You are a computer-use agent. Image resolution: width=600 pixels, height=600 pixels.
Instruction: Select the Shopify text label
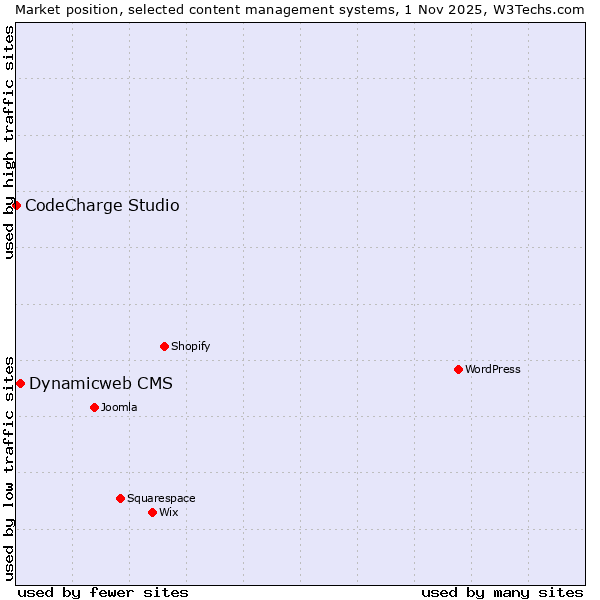coord(190,347)
